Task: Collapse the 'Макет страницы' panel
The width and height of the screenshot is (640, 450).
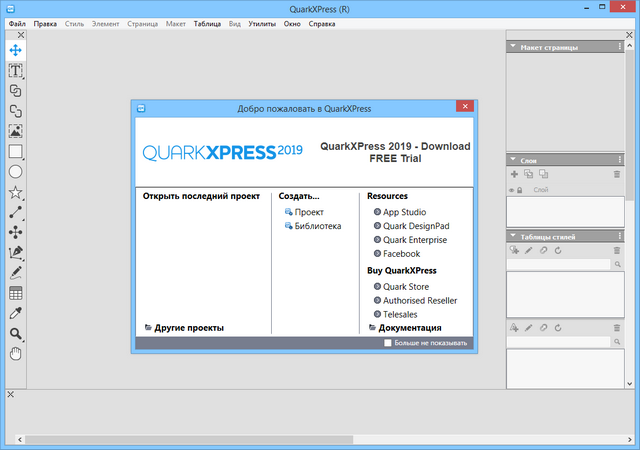Action: click(x=513, y=47)
